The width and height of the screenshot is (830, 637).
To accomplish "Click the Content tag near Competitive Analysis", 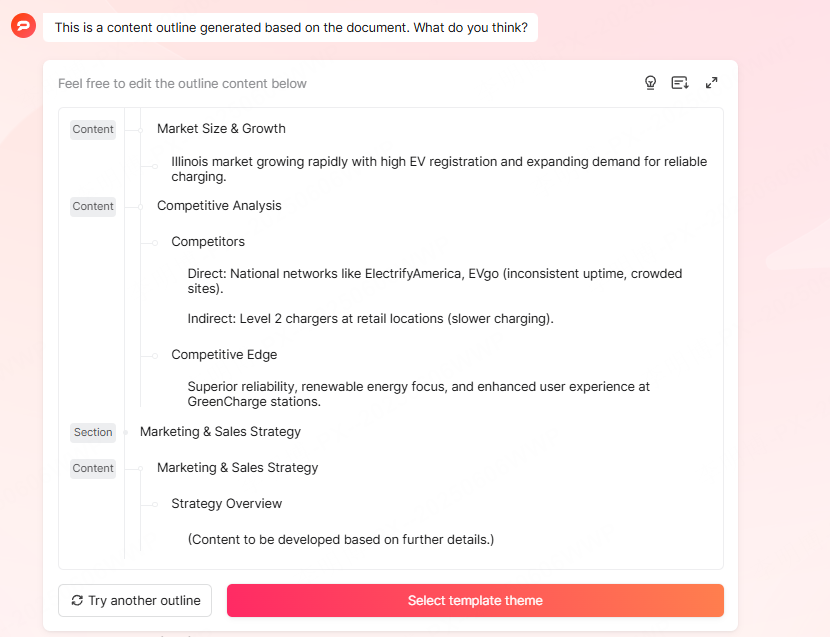I will [92, 206].
